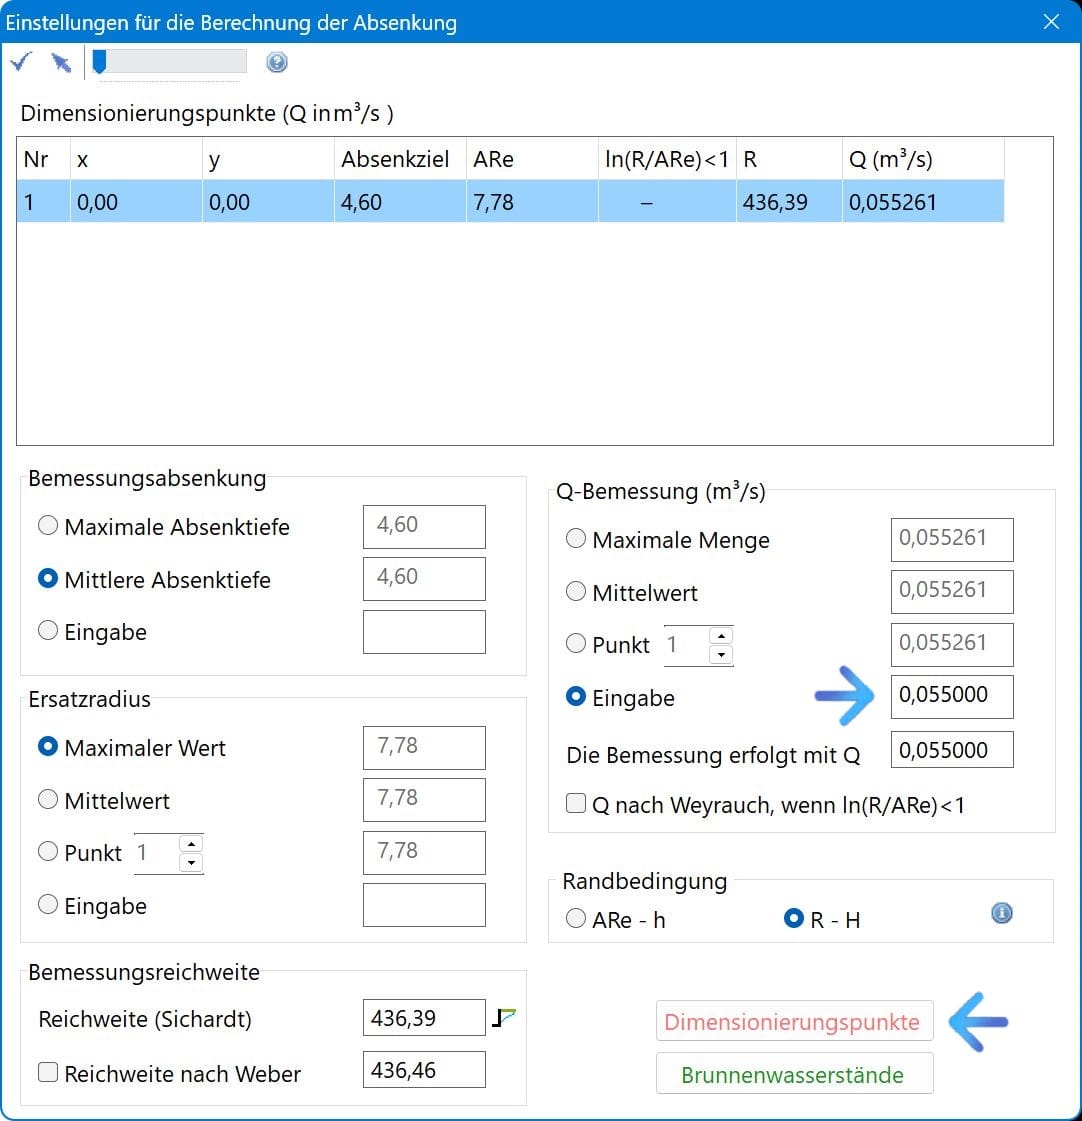This screenshot has width=1082, height=1121.
Task: Open help via the question mark icon
Action: (277, 63)
